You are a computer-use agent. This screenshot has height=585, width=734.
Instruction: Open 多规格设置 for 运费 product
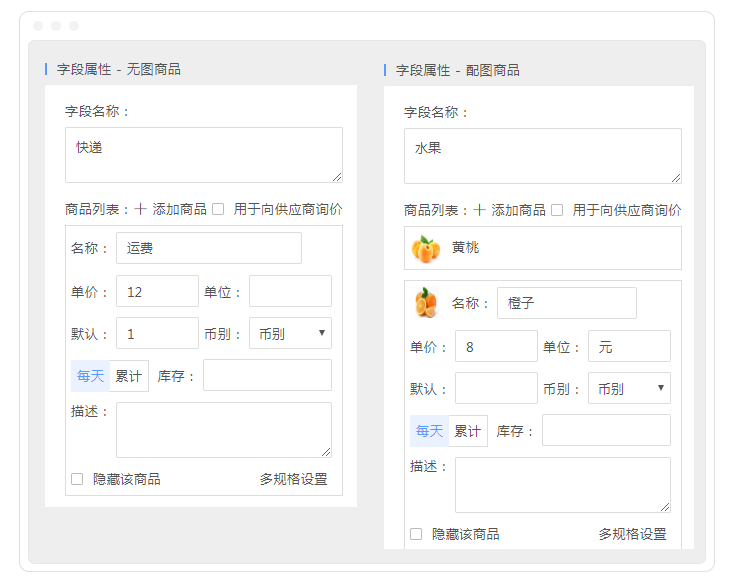293,479
